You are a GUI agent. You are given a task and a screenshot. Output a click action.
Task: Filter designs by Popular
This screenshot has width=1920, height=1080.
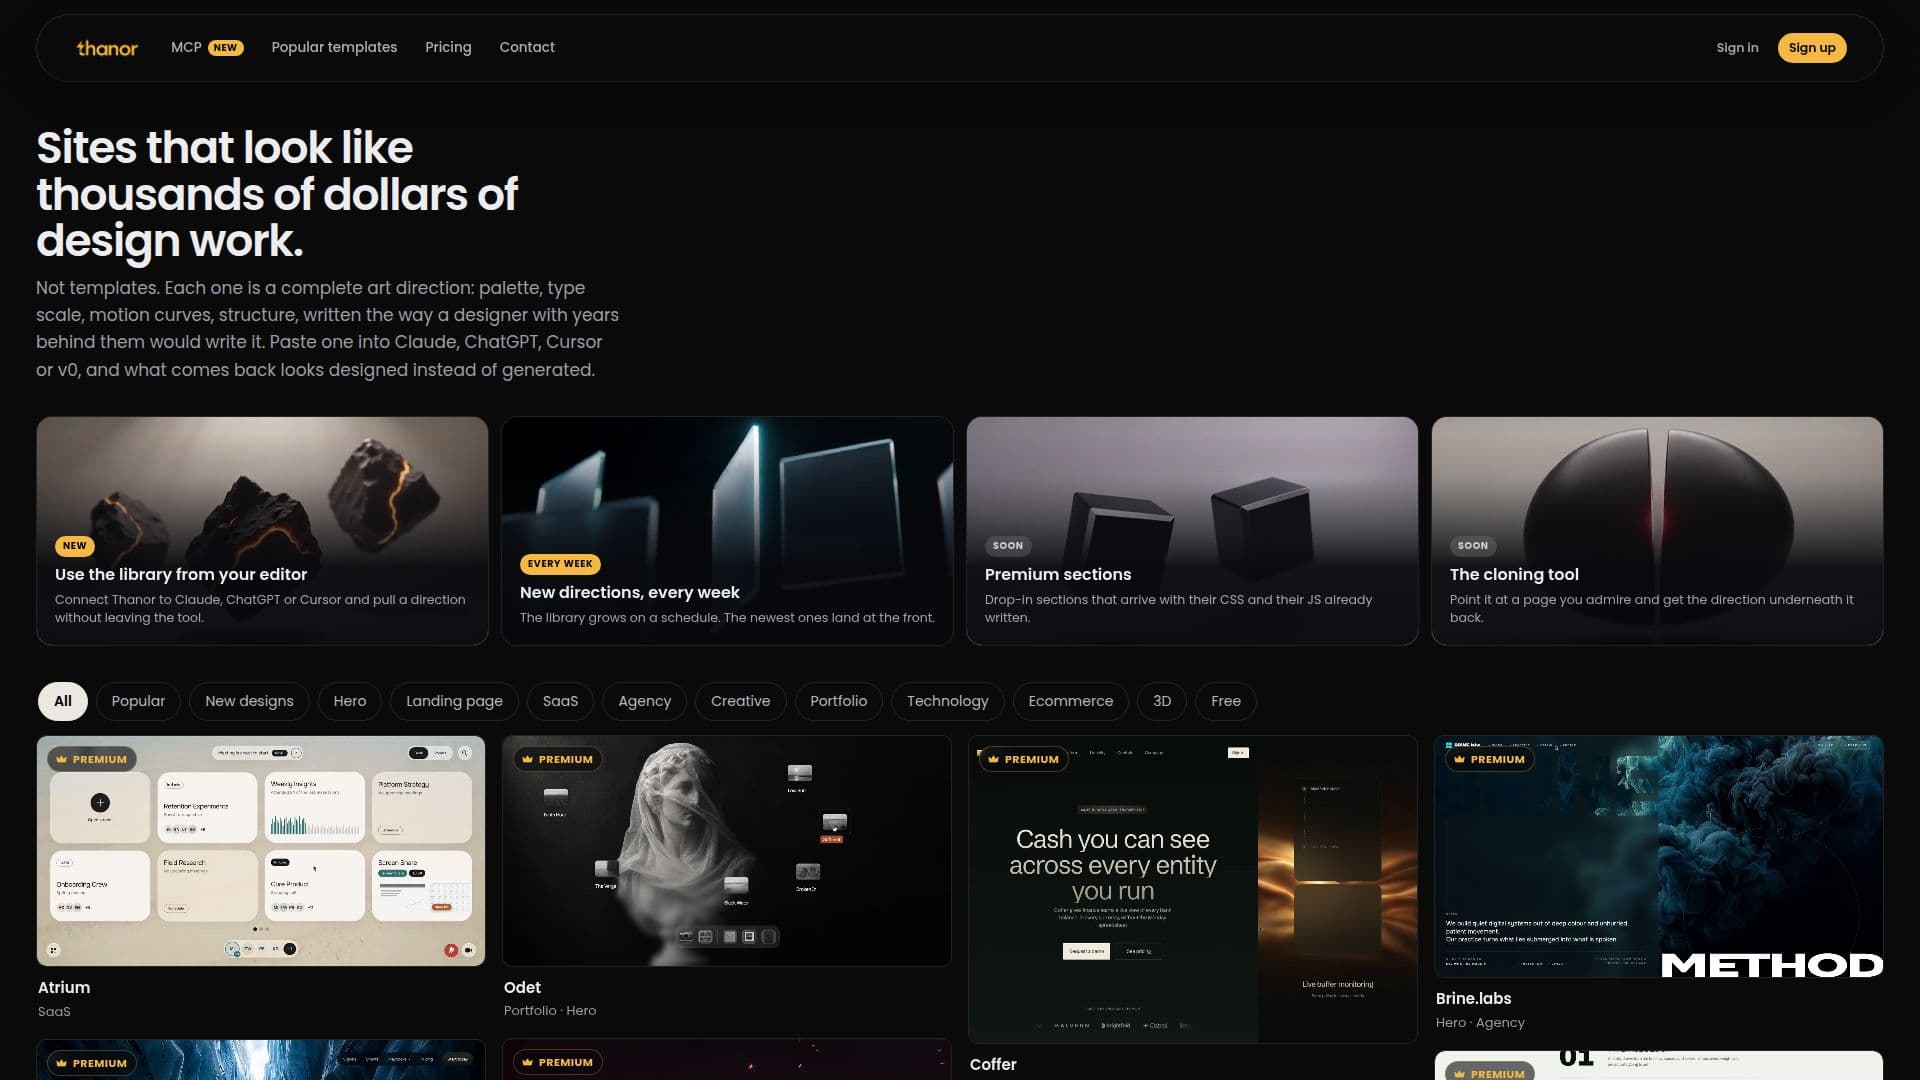(138, 701)
